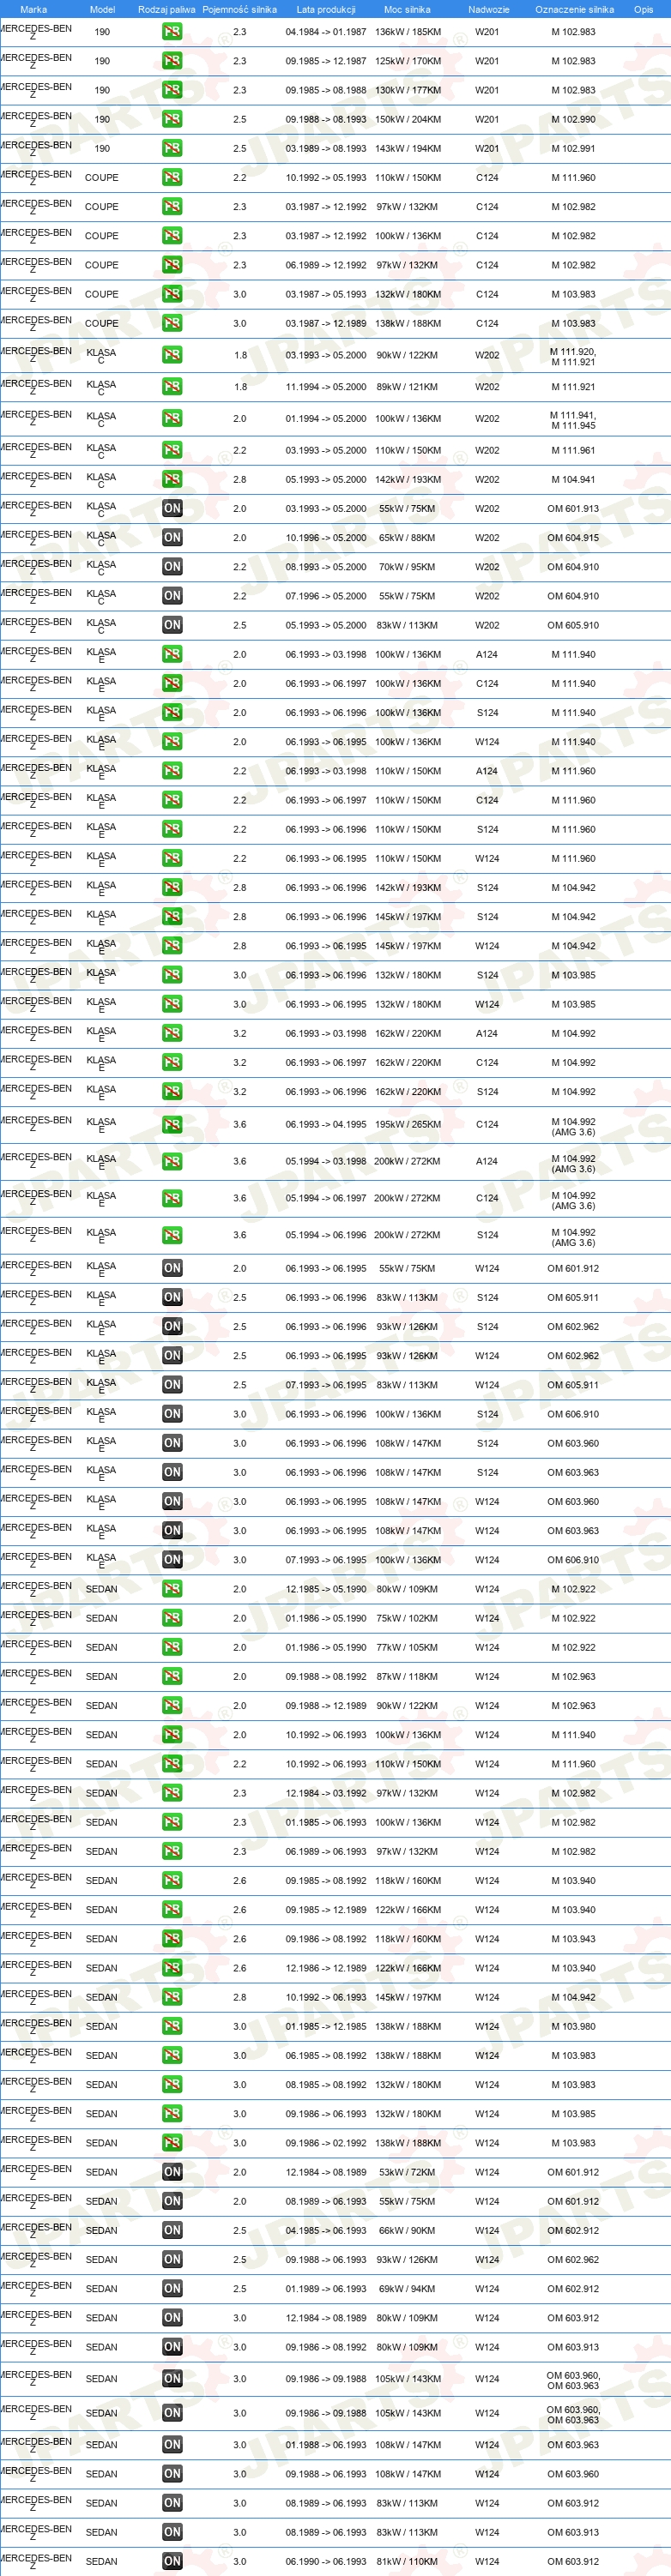Click the diesel ON icon in the 66kW / 90KM row

172,2230
